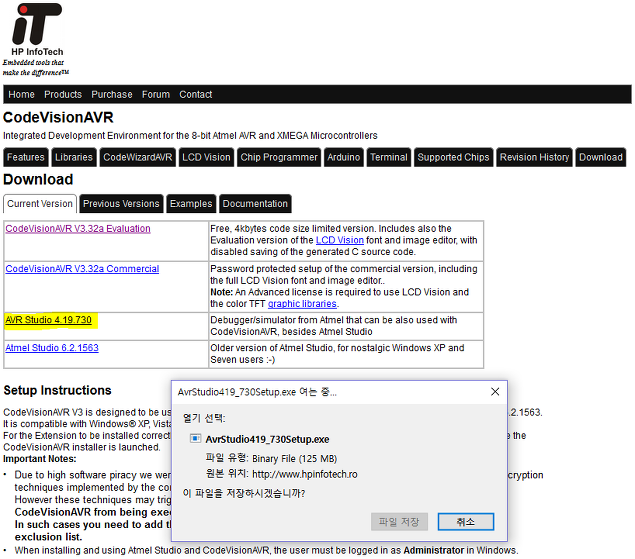
Task: Open the Forum link in nav bar
Action: [156, 94]
